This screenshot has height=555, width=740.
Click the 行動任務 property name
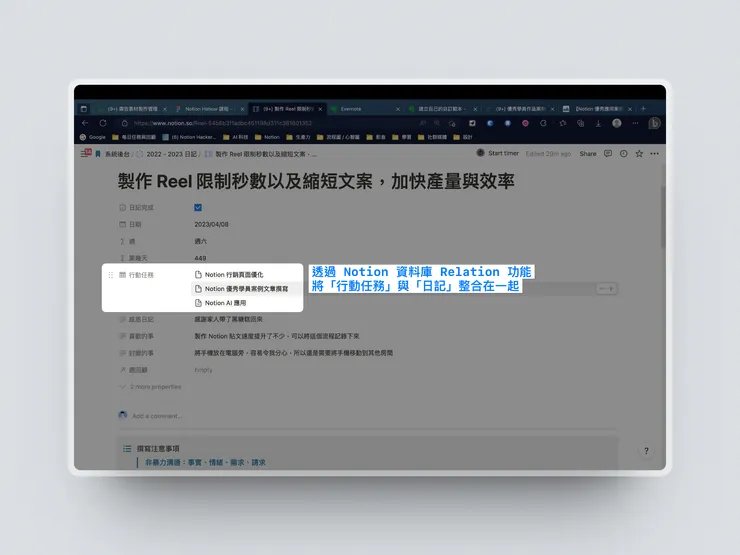(141, 275)
